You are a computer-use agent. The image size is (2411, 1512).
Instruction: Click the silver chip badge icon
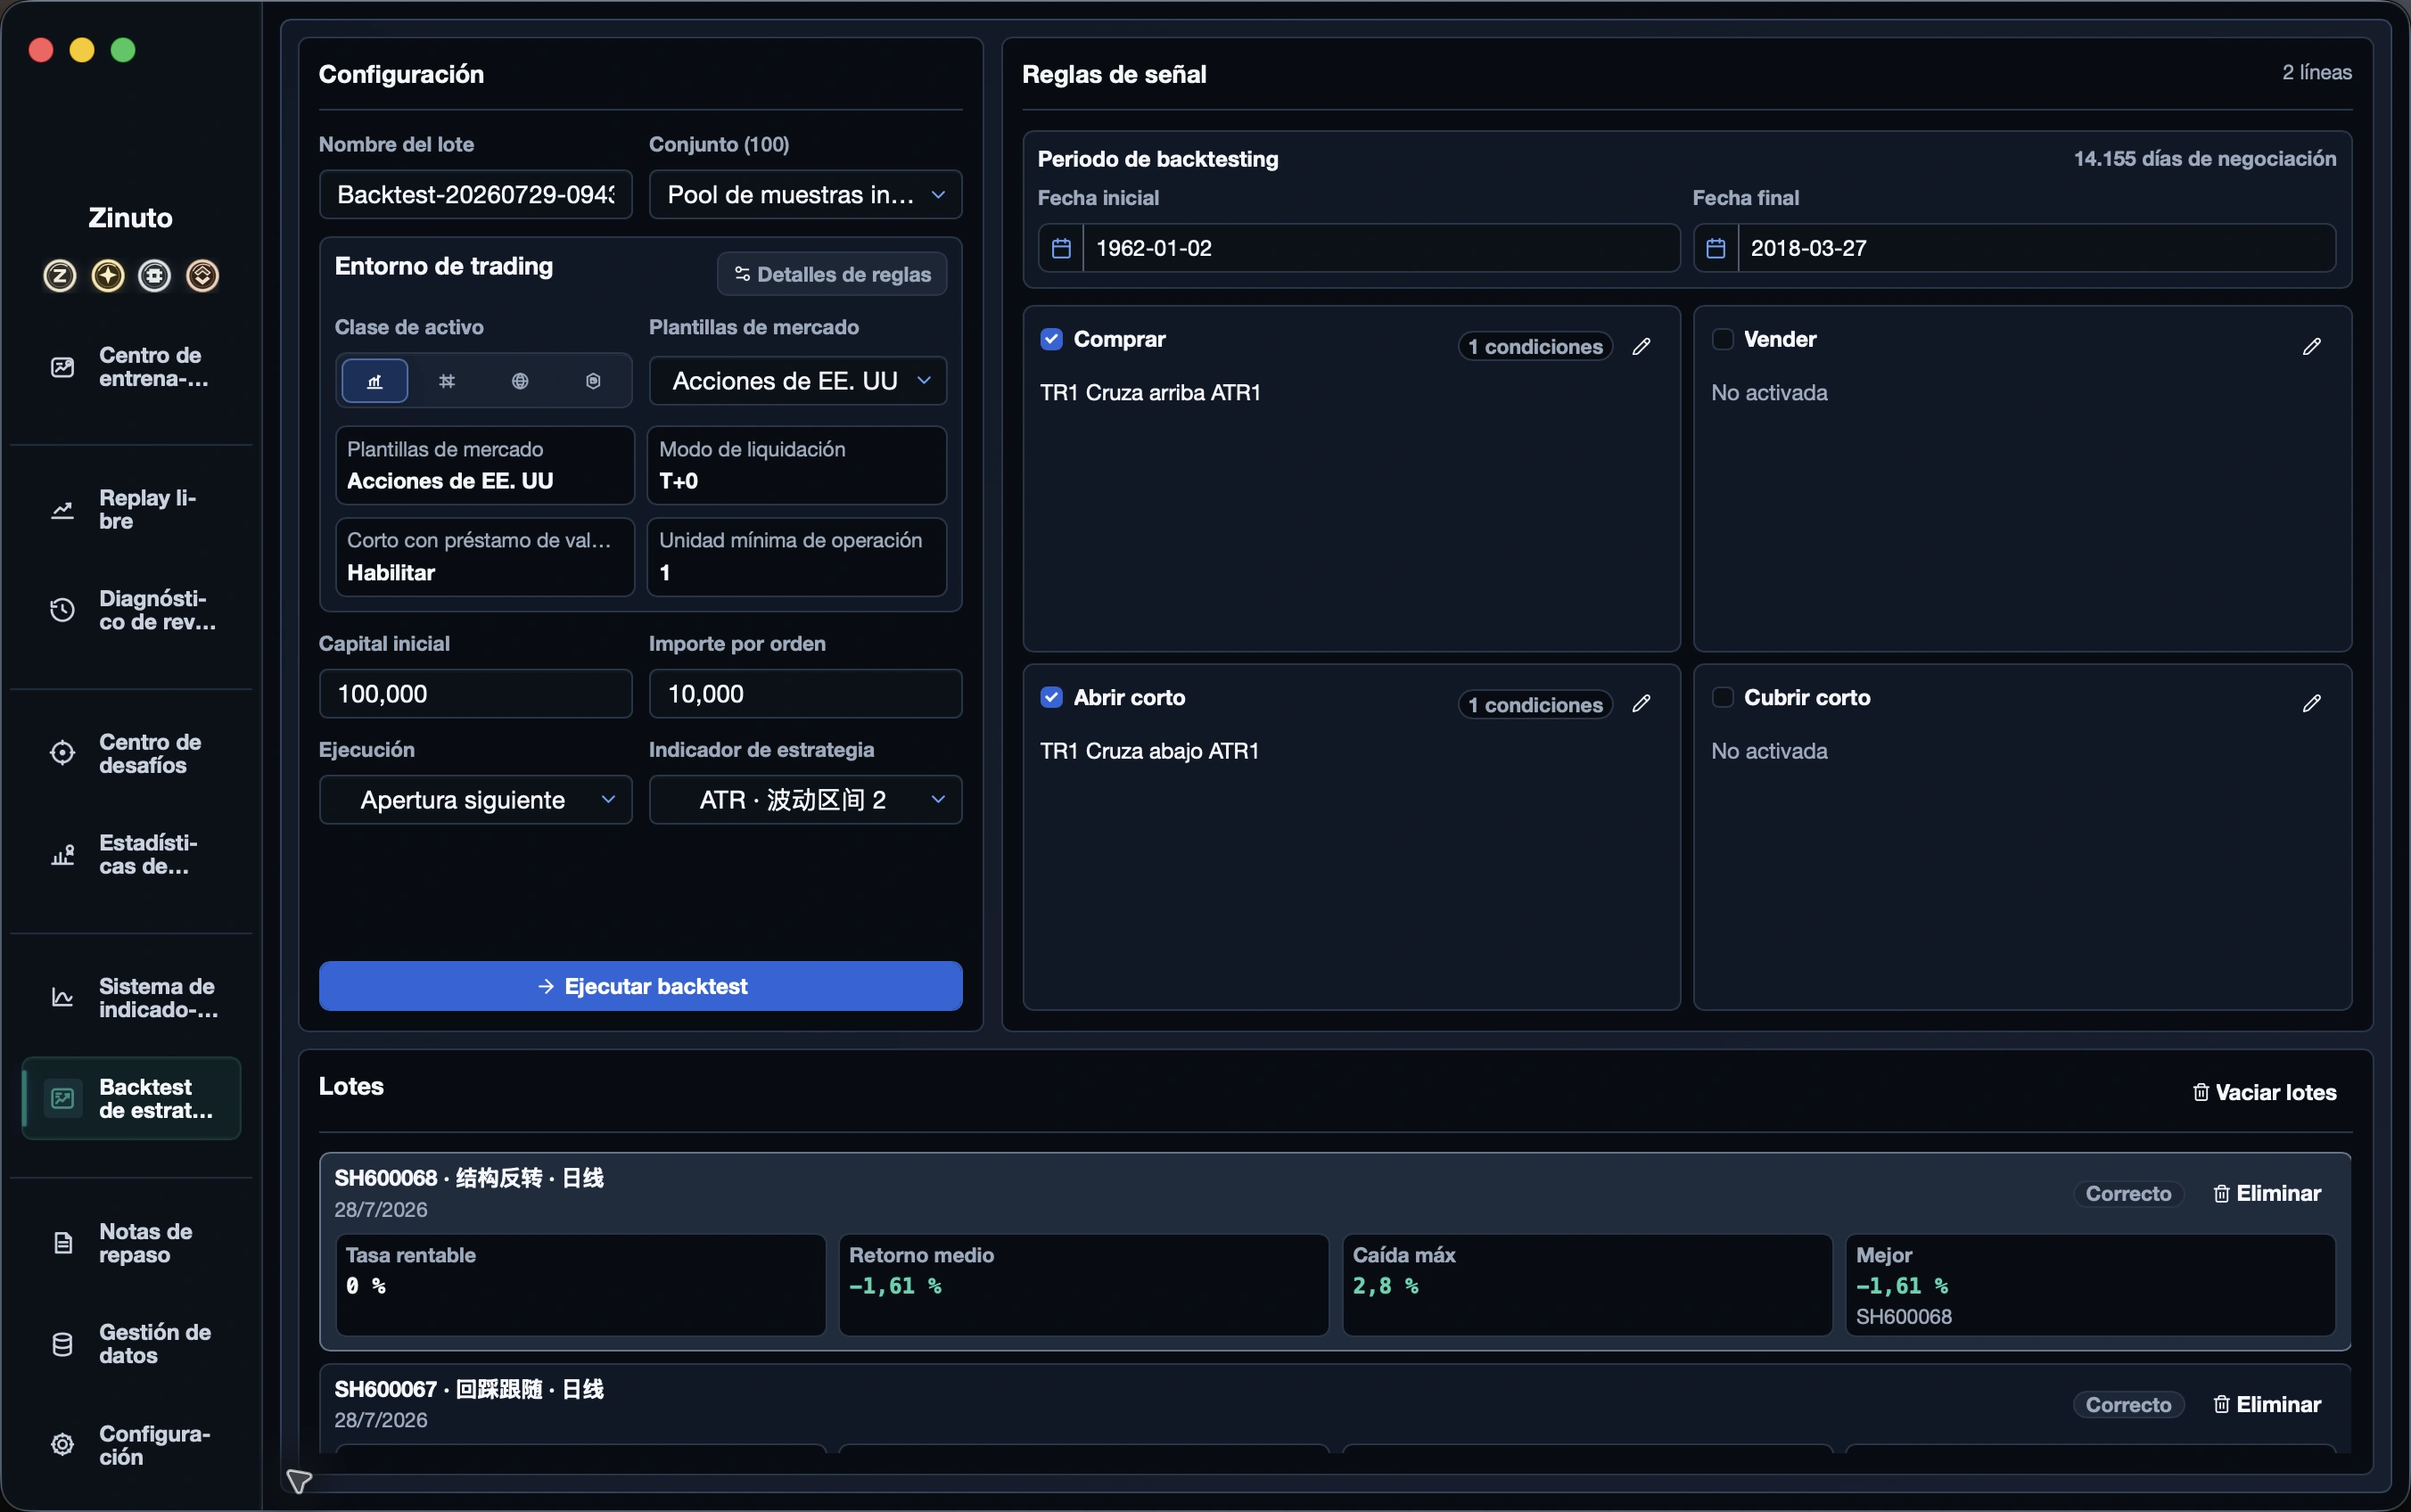154,275
